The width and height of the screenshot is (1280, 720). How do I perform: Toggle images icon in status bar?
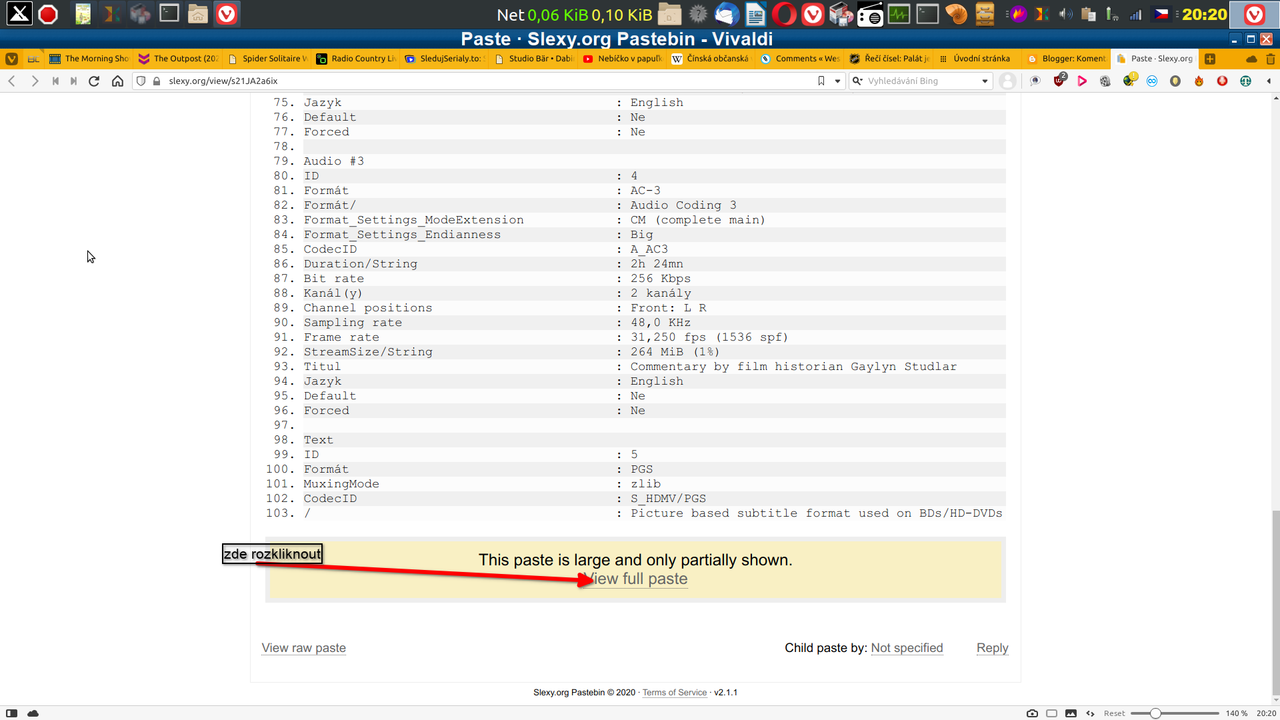1071,713
